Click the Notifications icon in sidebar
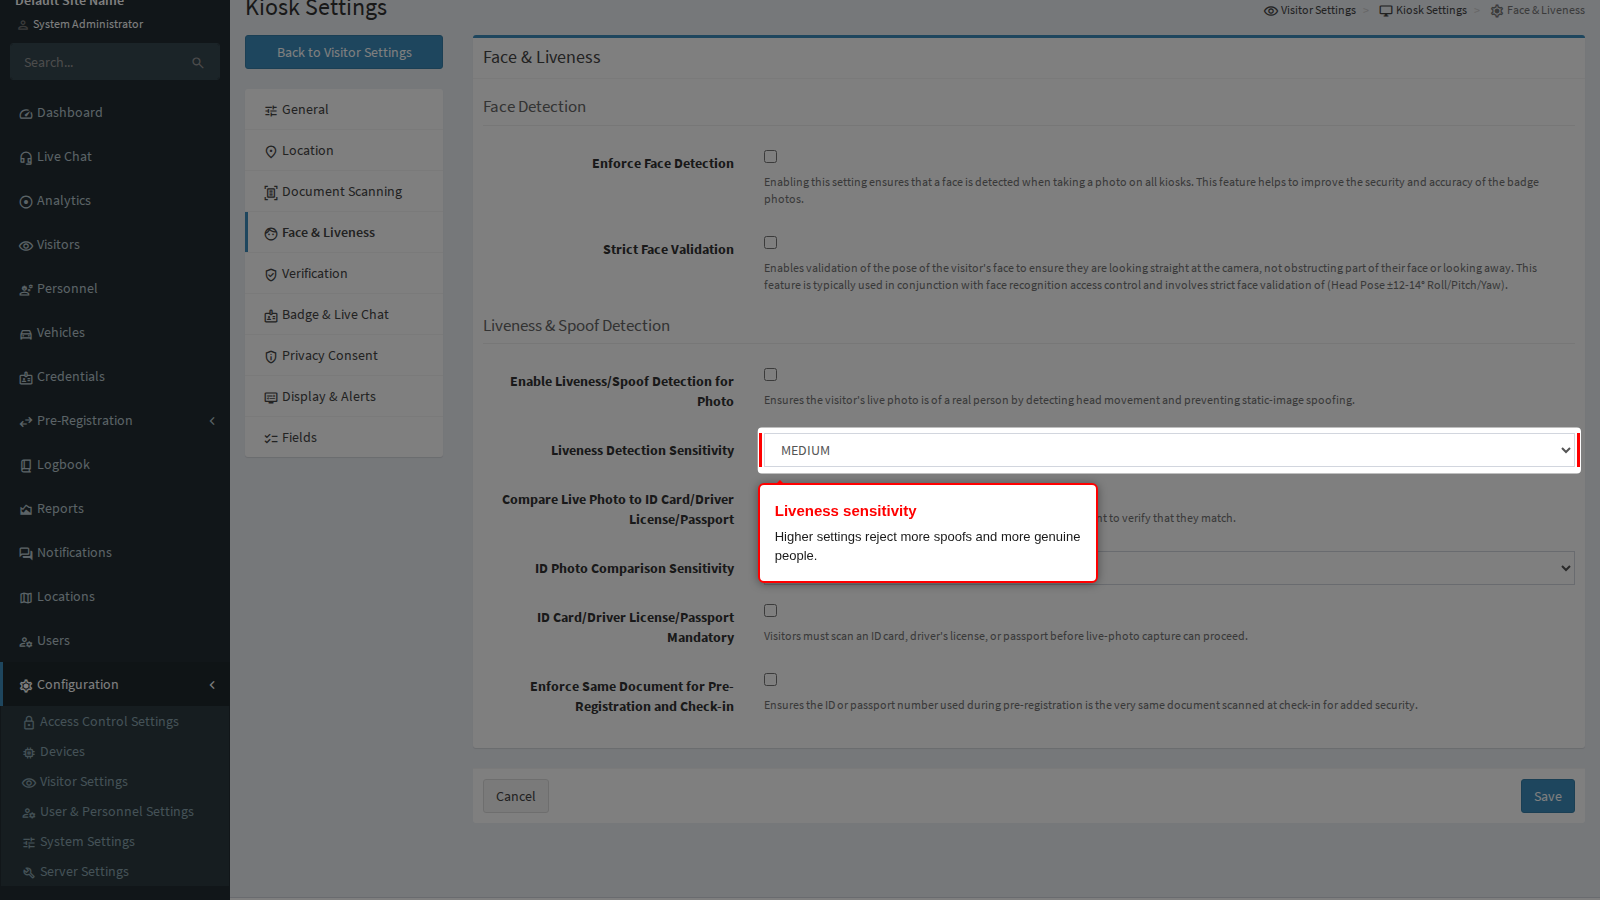 tap(26, 554)
